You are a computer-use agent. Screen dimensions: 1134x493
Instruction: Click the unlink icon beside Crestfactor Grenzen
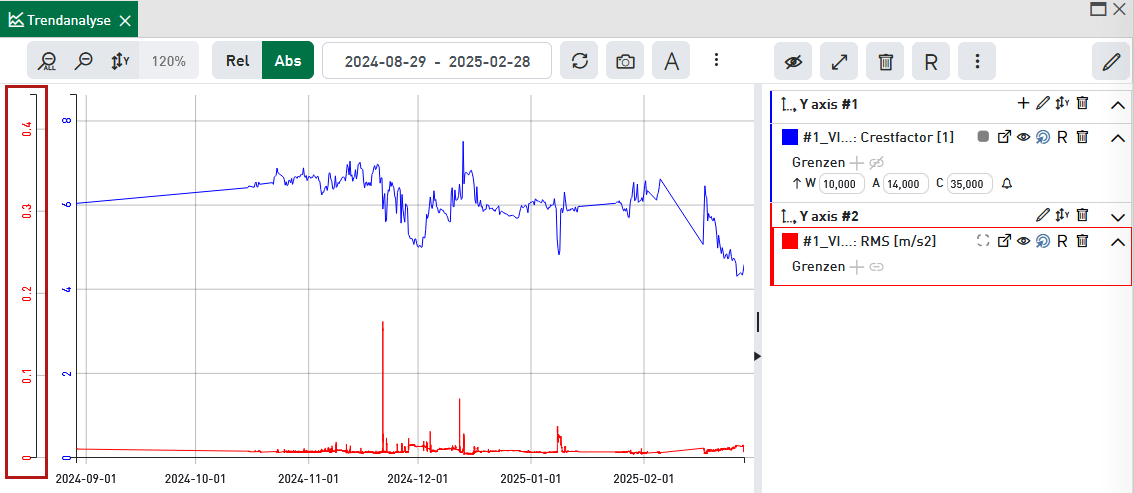click(877, 162)
